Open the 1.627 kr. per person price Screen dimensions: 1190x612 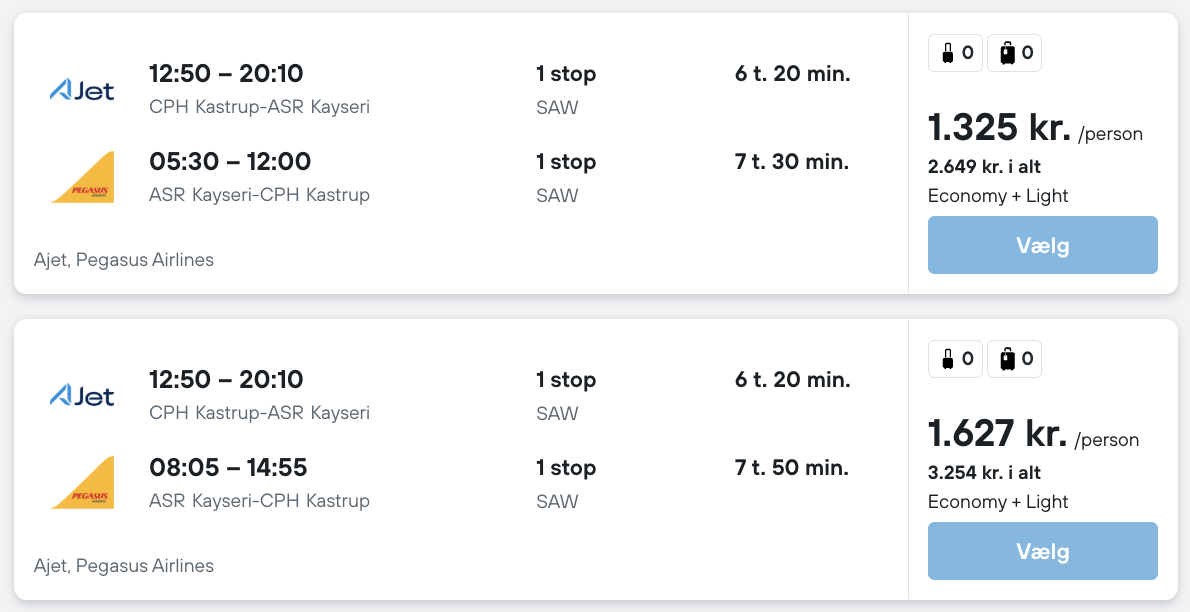pyautogui.click(x=998, y=434)
